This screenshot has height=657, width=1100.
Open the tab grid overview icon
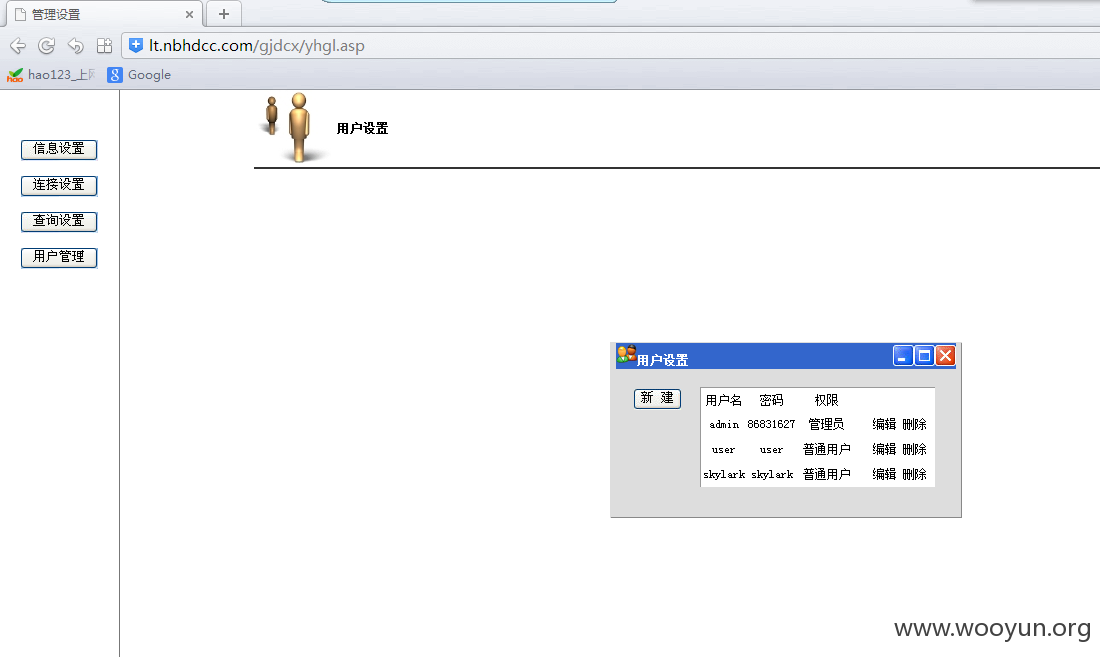coord(105,46)
